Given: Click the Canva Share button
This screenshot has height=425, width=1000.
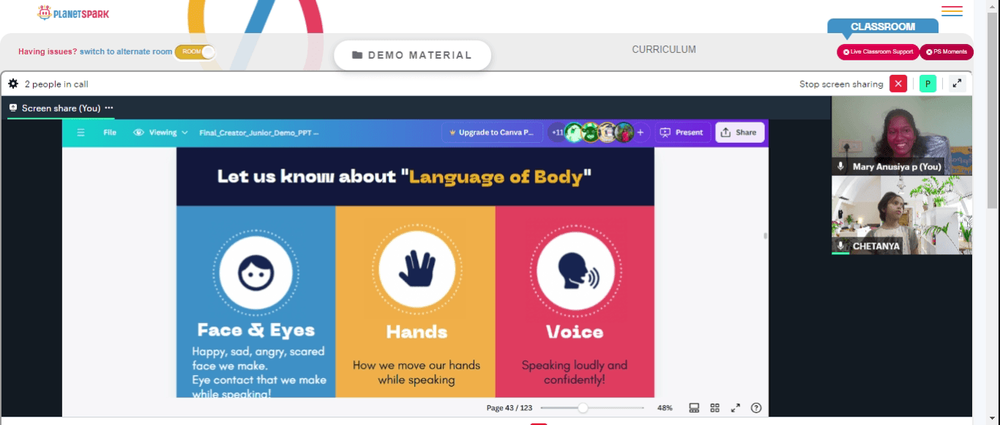Looking at the screenshot, I should (x=740, y=133).
